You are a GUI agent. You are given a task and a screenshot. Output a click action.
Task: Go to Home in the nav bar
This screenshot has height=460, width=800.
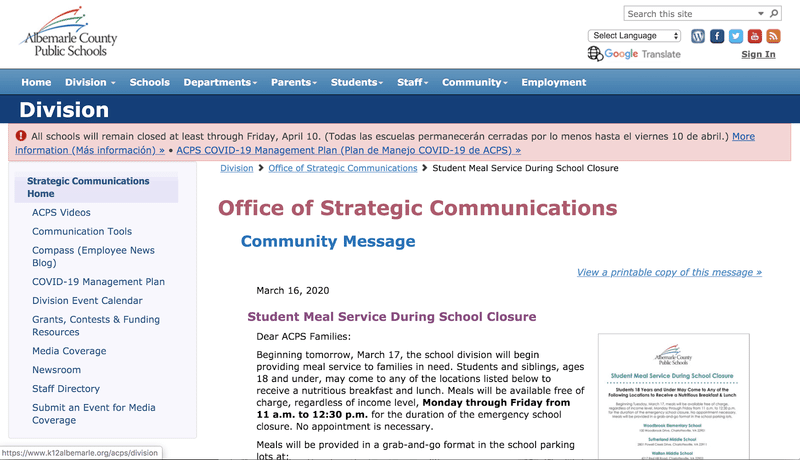(36, 82)
